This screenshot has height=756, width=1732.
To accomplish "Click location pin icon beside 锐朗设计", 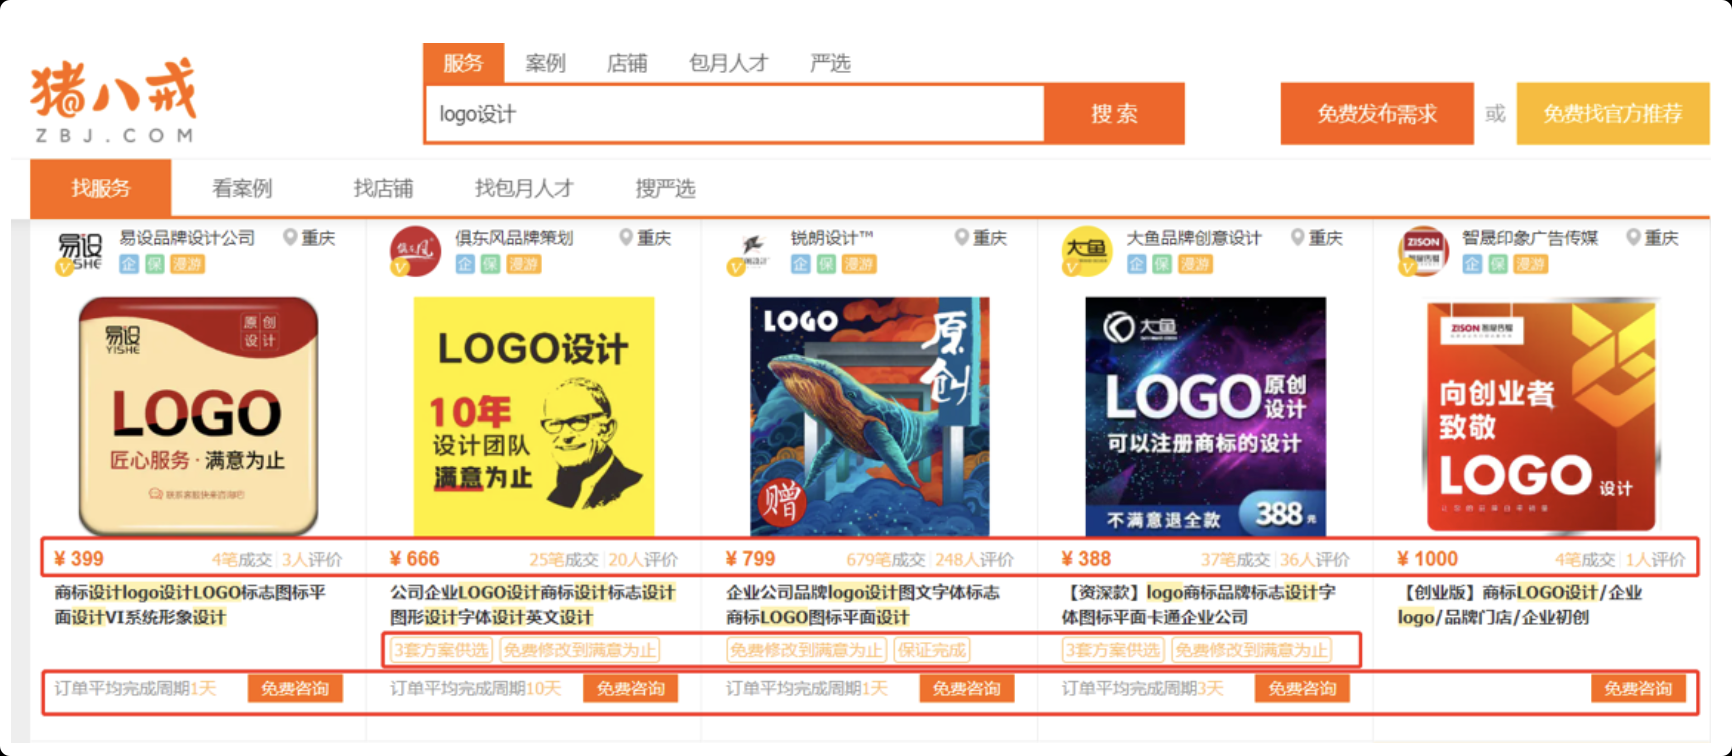I will point(962,238).
